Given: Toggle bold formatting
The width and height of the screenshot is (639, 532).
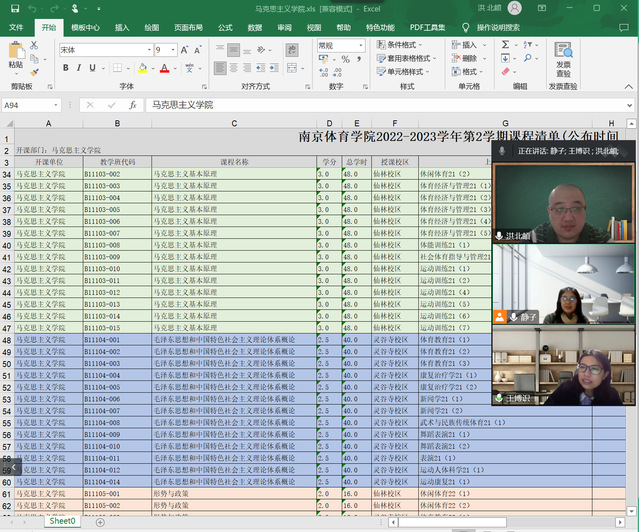Looking at the screenshot, I should point(65,68).
